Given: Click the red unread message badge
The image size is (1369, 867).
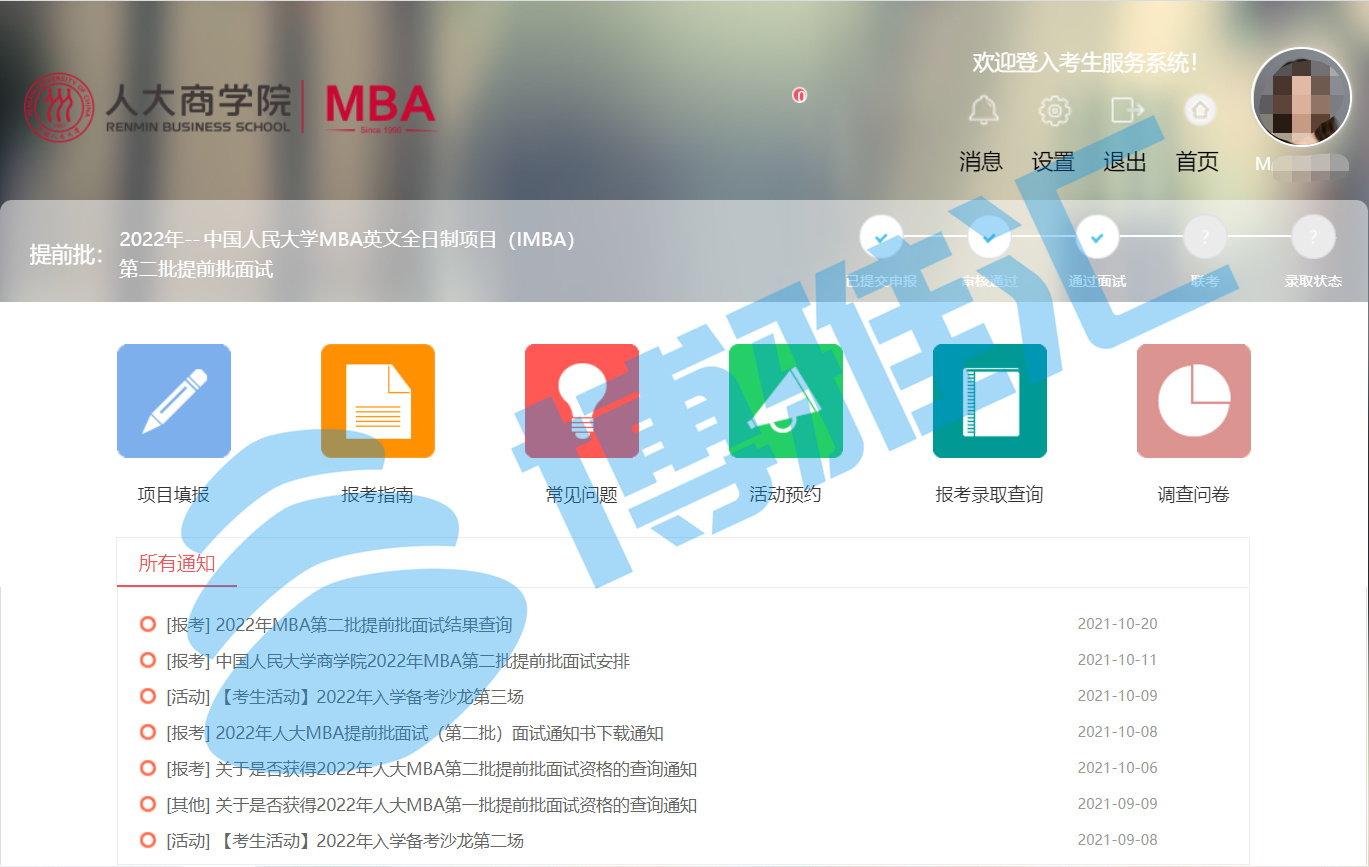Looking at the screenshot, I should point(799,95).
